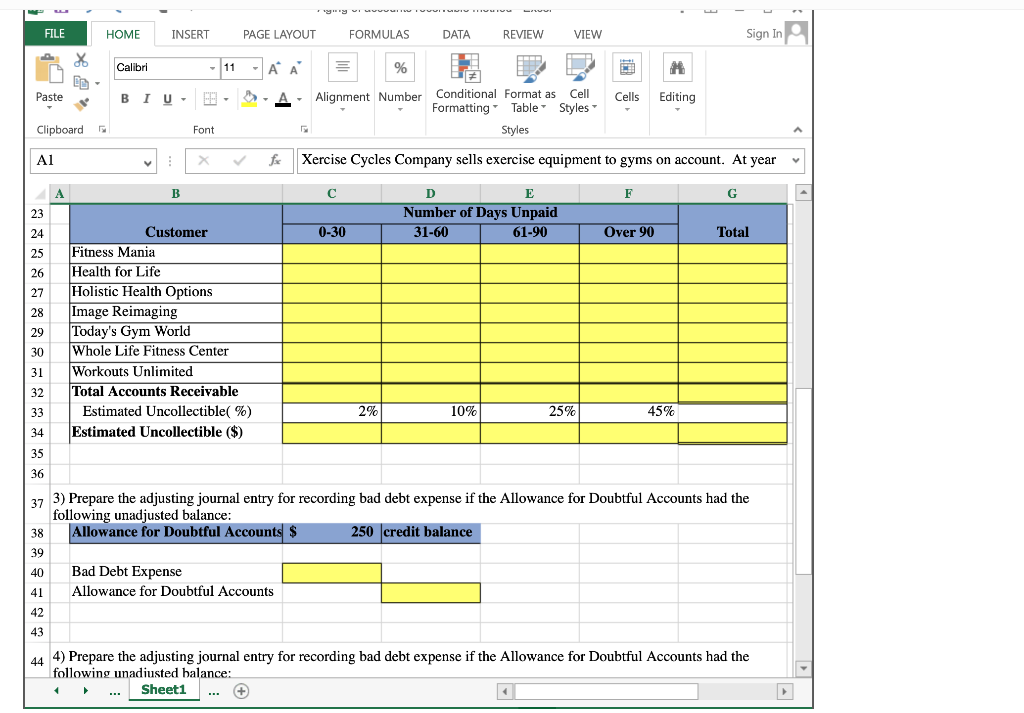Click the Percent Style number icon
1024x713 pixels.
[400, 67]
